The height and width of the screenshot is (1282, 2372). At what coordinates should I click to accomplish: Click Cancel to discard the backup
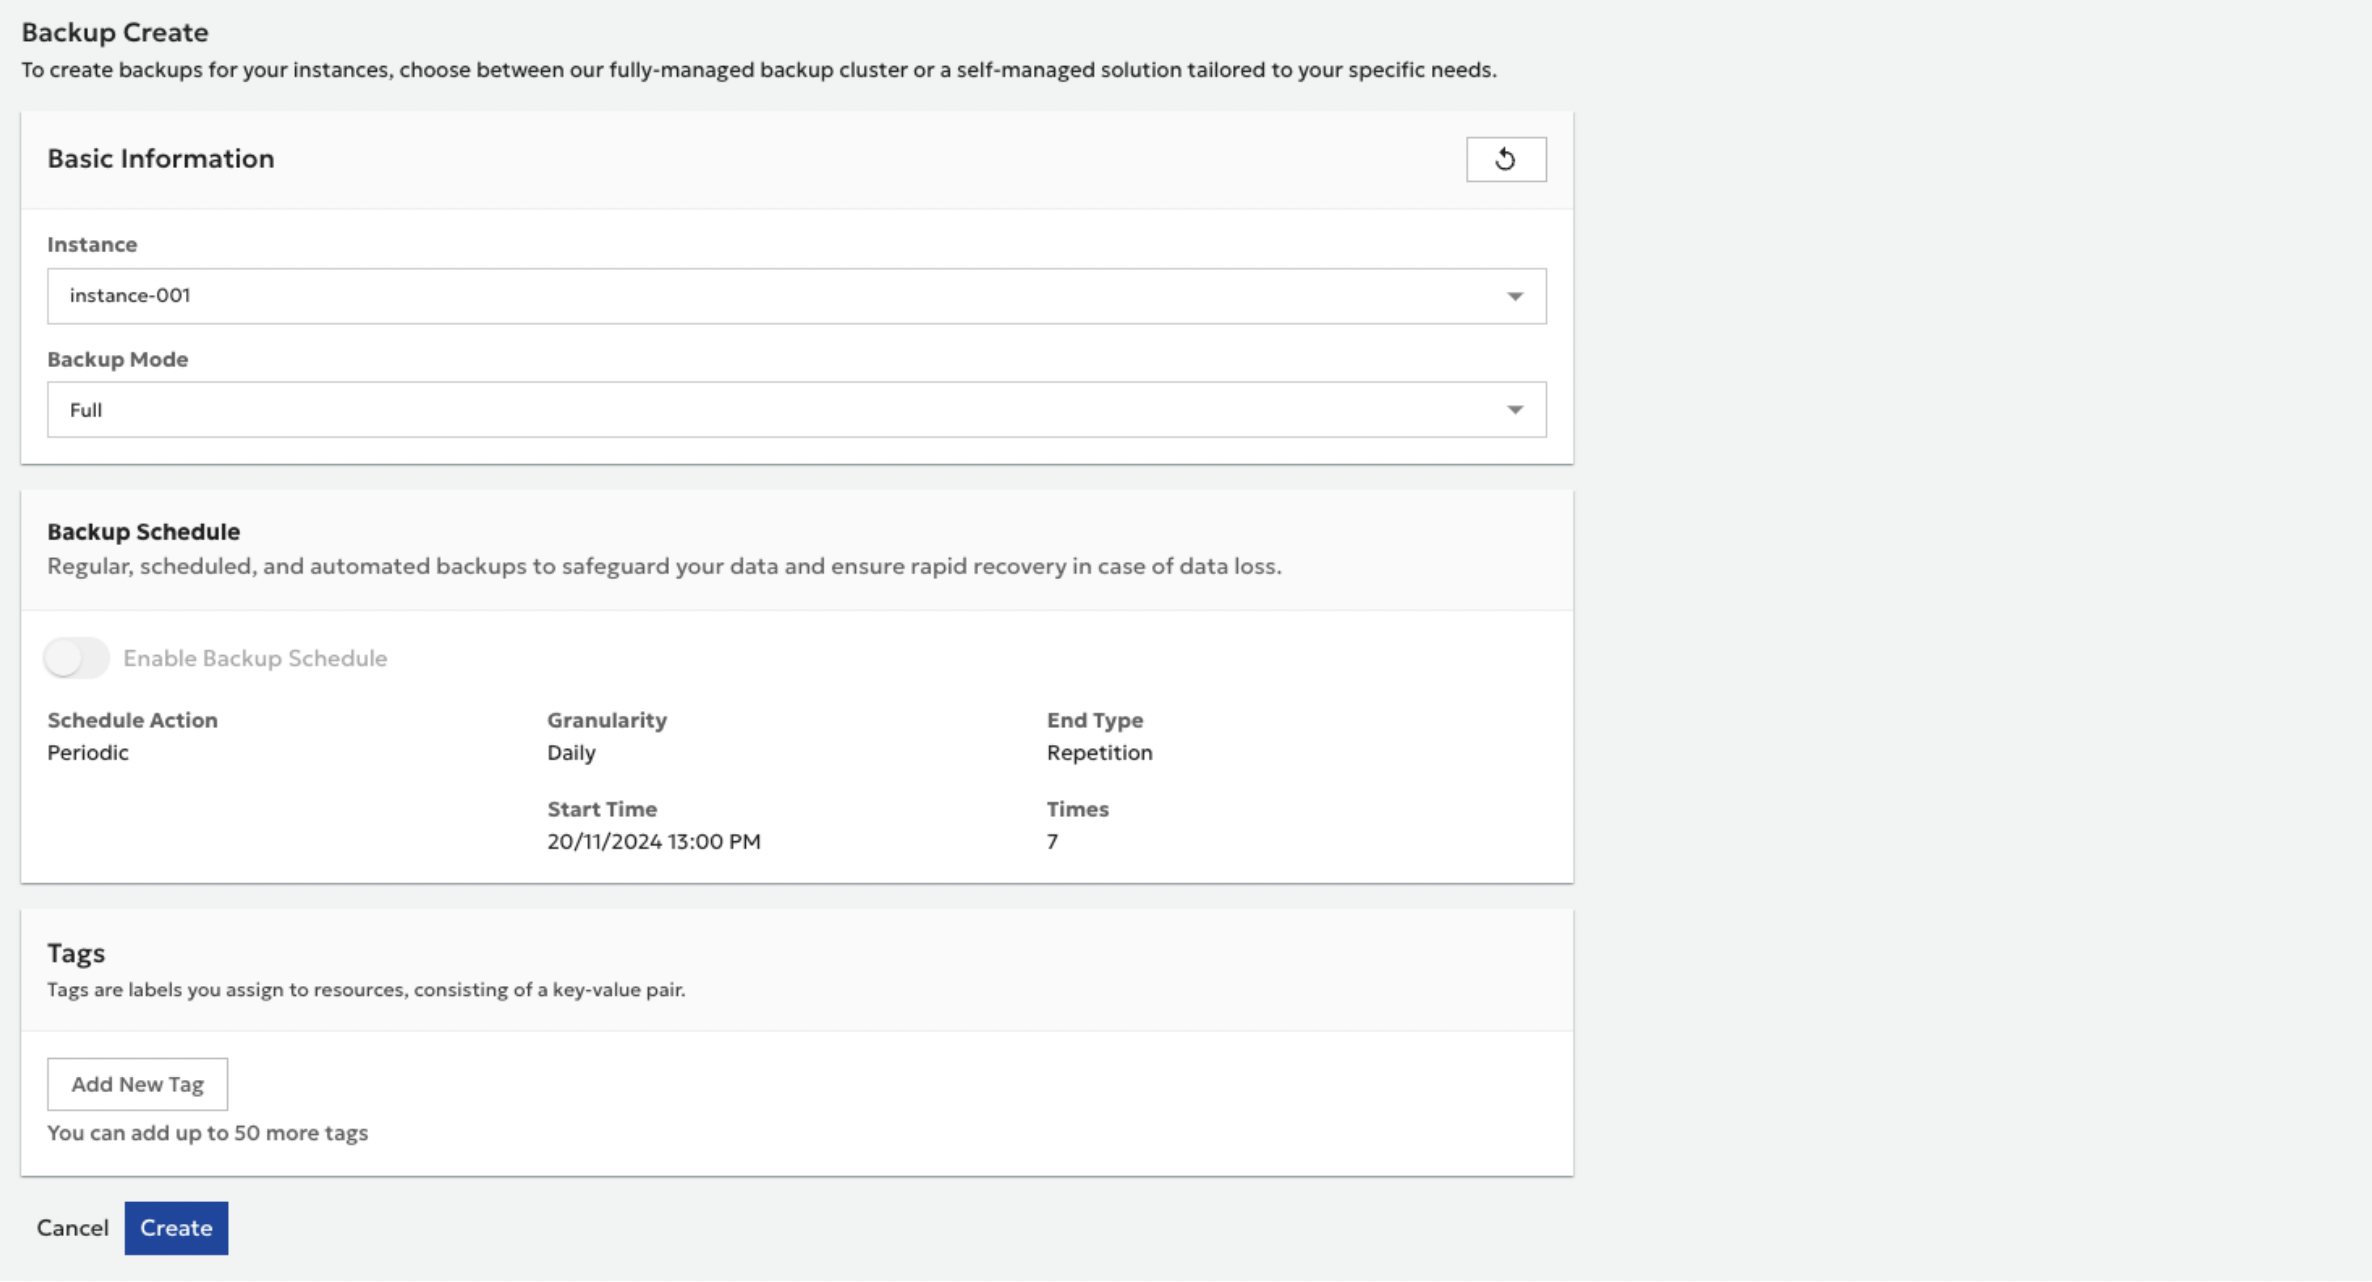tap(72, 1228)
